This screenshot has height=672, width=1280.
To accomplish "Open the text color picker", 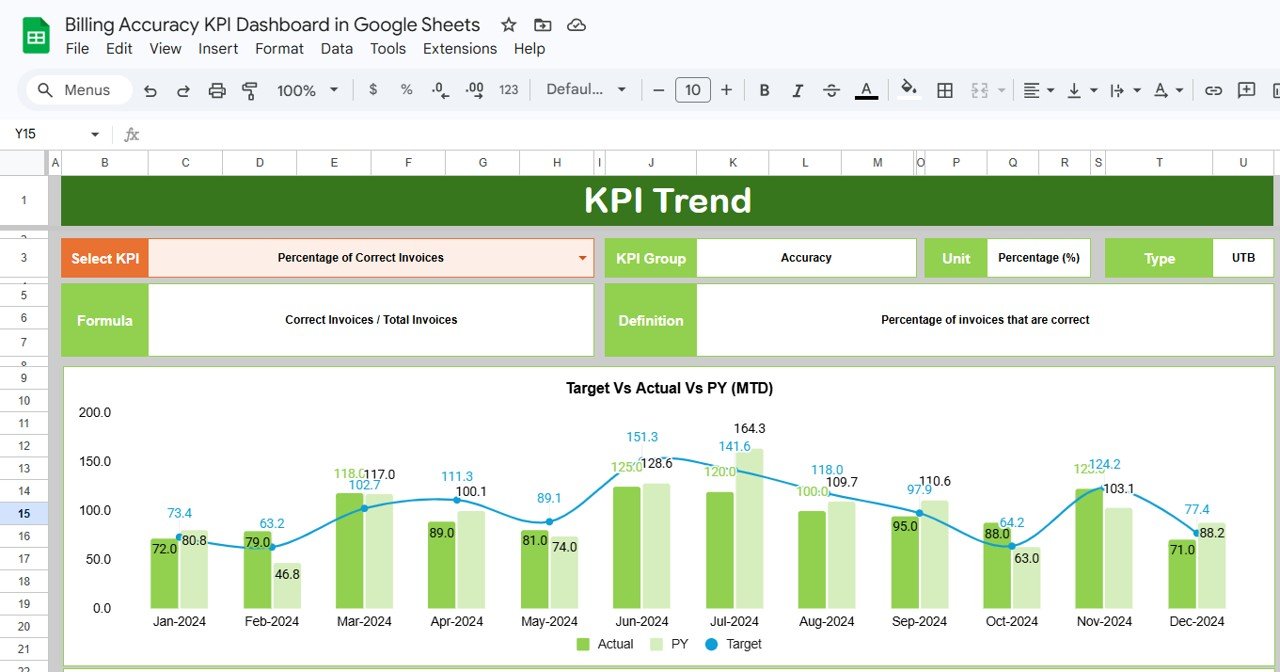I will (x=866, y=90).
